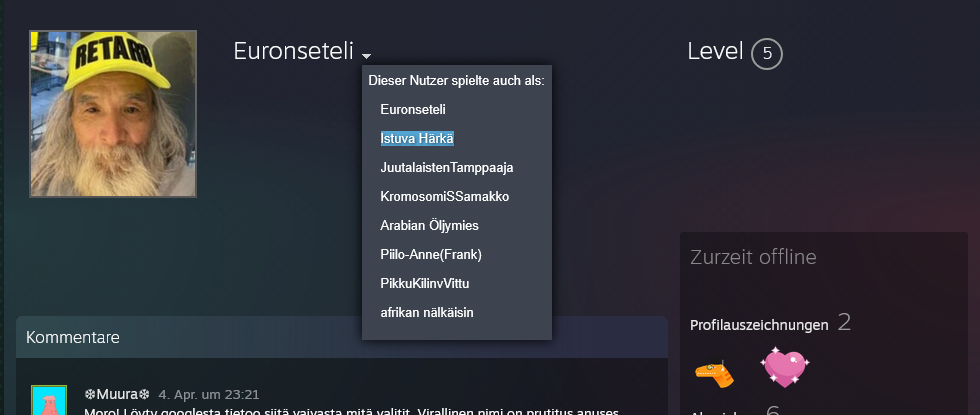Click the orange profile award icon
Screen dimensions: 980x415
715,373
